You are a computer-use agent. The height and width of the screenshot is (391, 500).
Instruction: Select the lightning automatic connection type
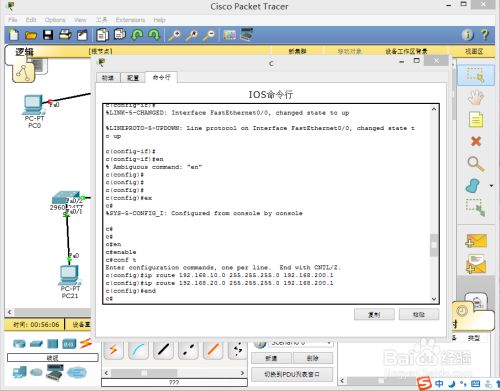point(113,350)
